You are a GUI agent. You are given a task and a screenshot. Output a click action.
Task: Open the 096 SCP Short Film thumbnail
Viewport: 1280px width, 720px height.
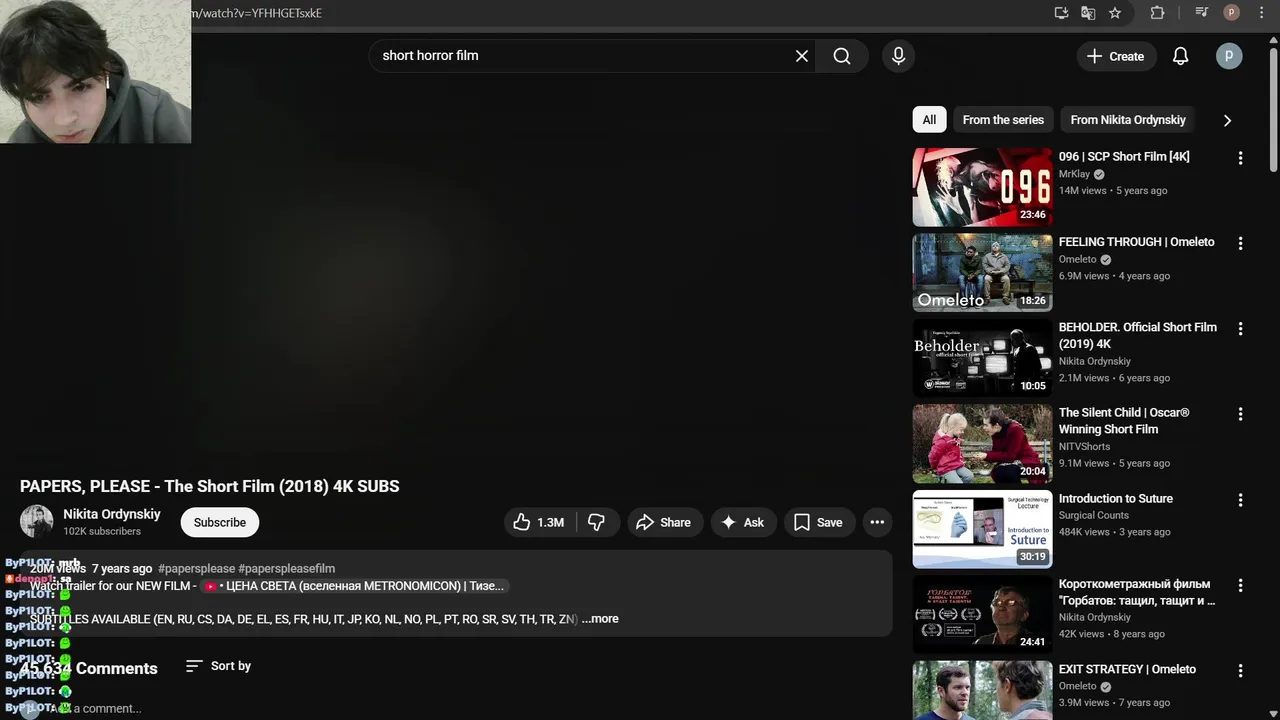point(982,187)
